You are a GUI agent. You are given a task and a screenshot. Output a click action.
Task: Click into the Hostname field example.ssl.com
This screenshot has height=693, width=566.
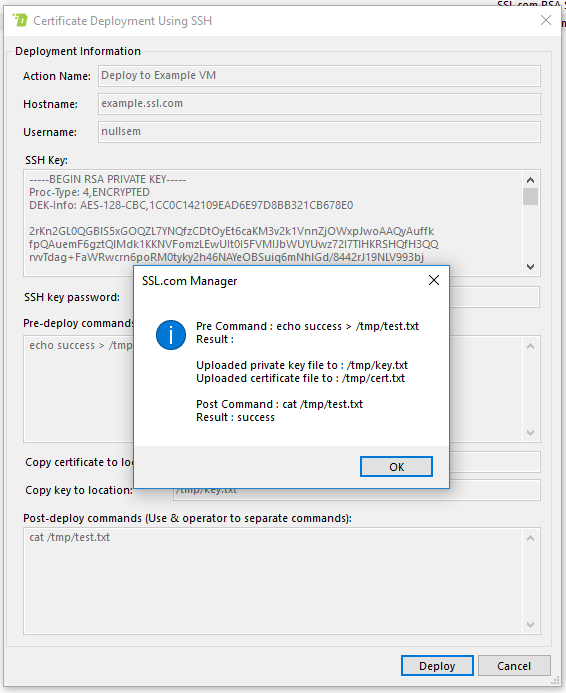(319, 104)
